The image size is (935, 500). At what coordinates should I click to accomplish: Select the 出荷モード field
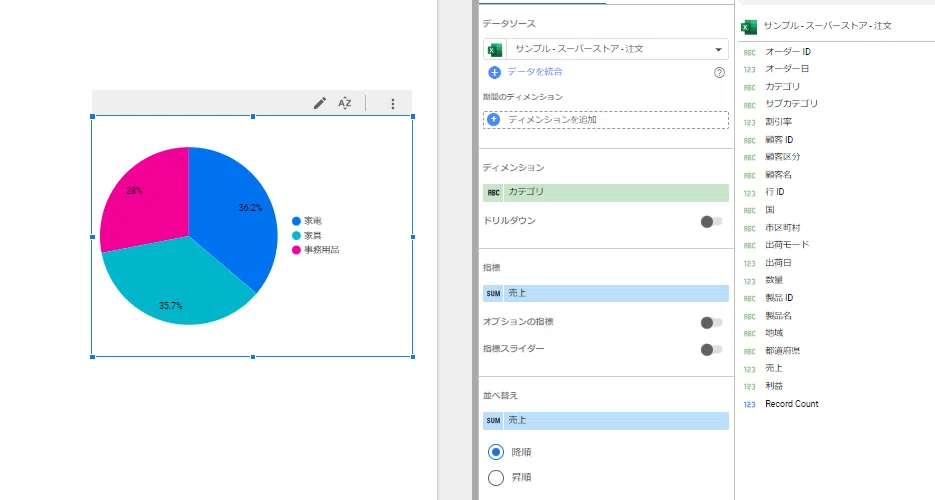pos(787,245)
